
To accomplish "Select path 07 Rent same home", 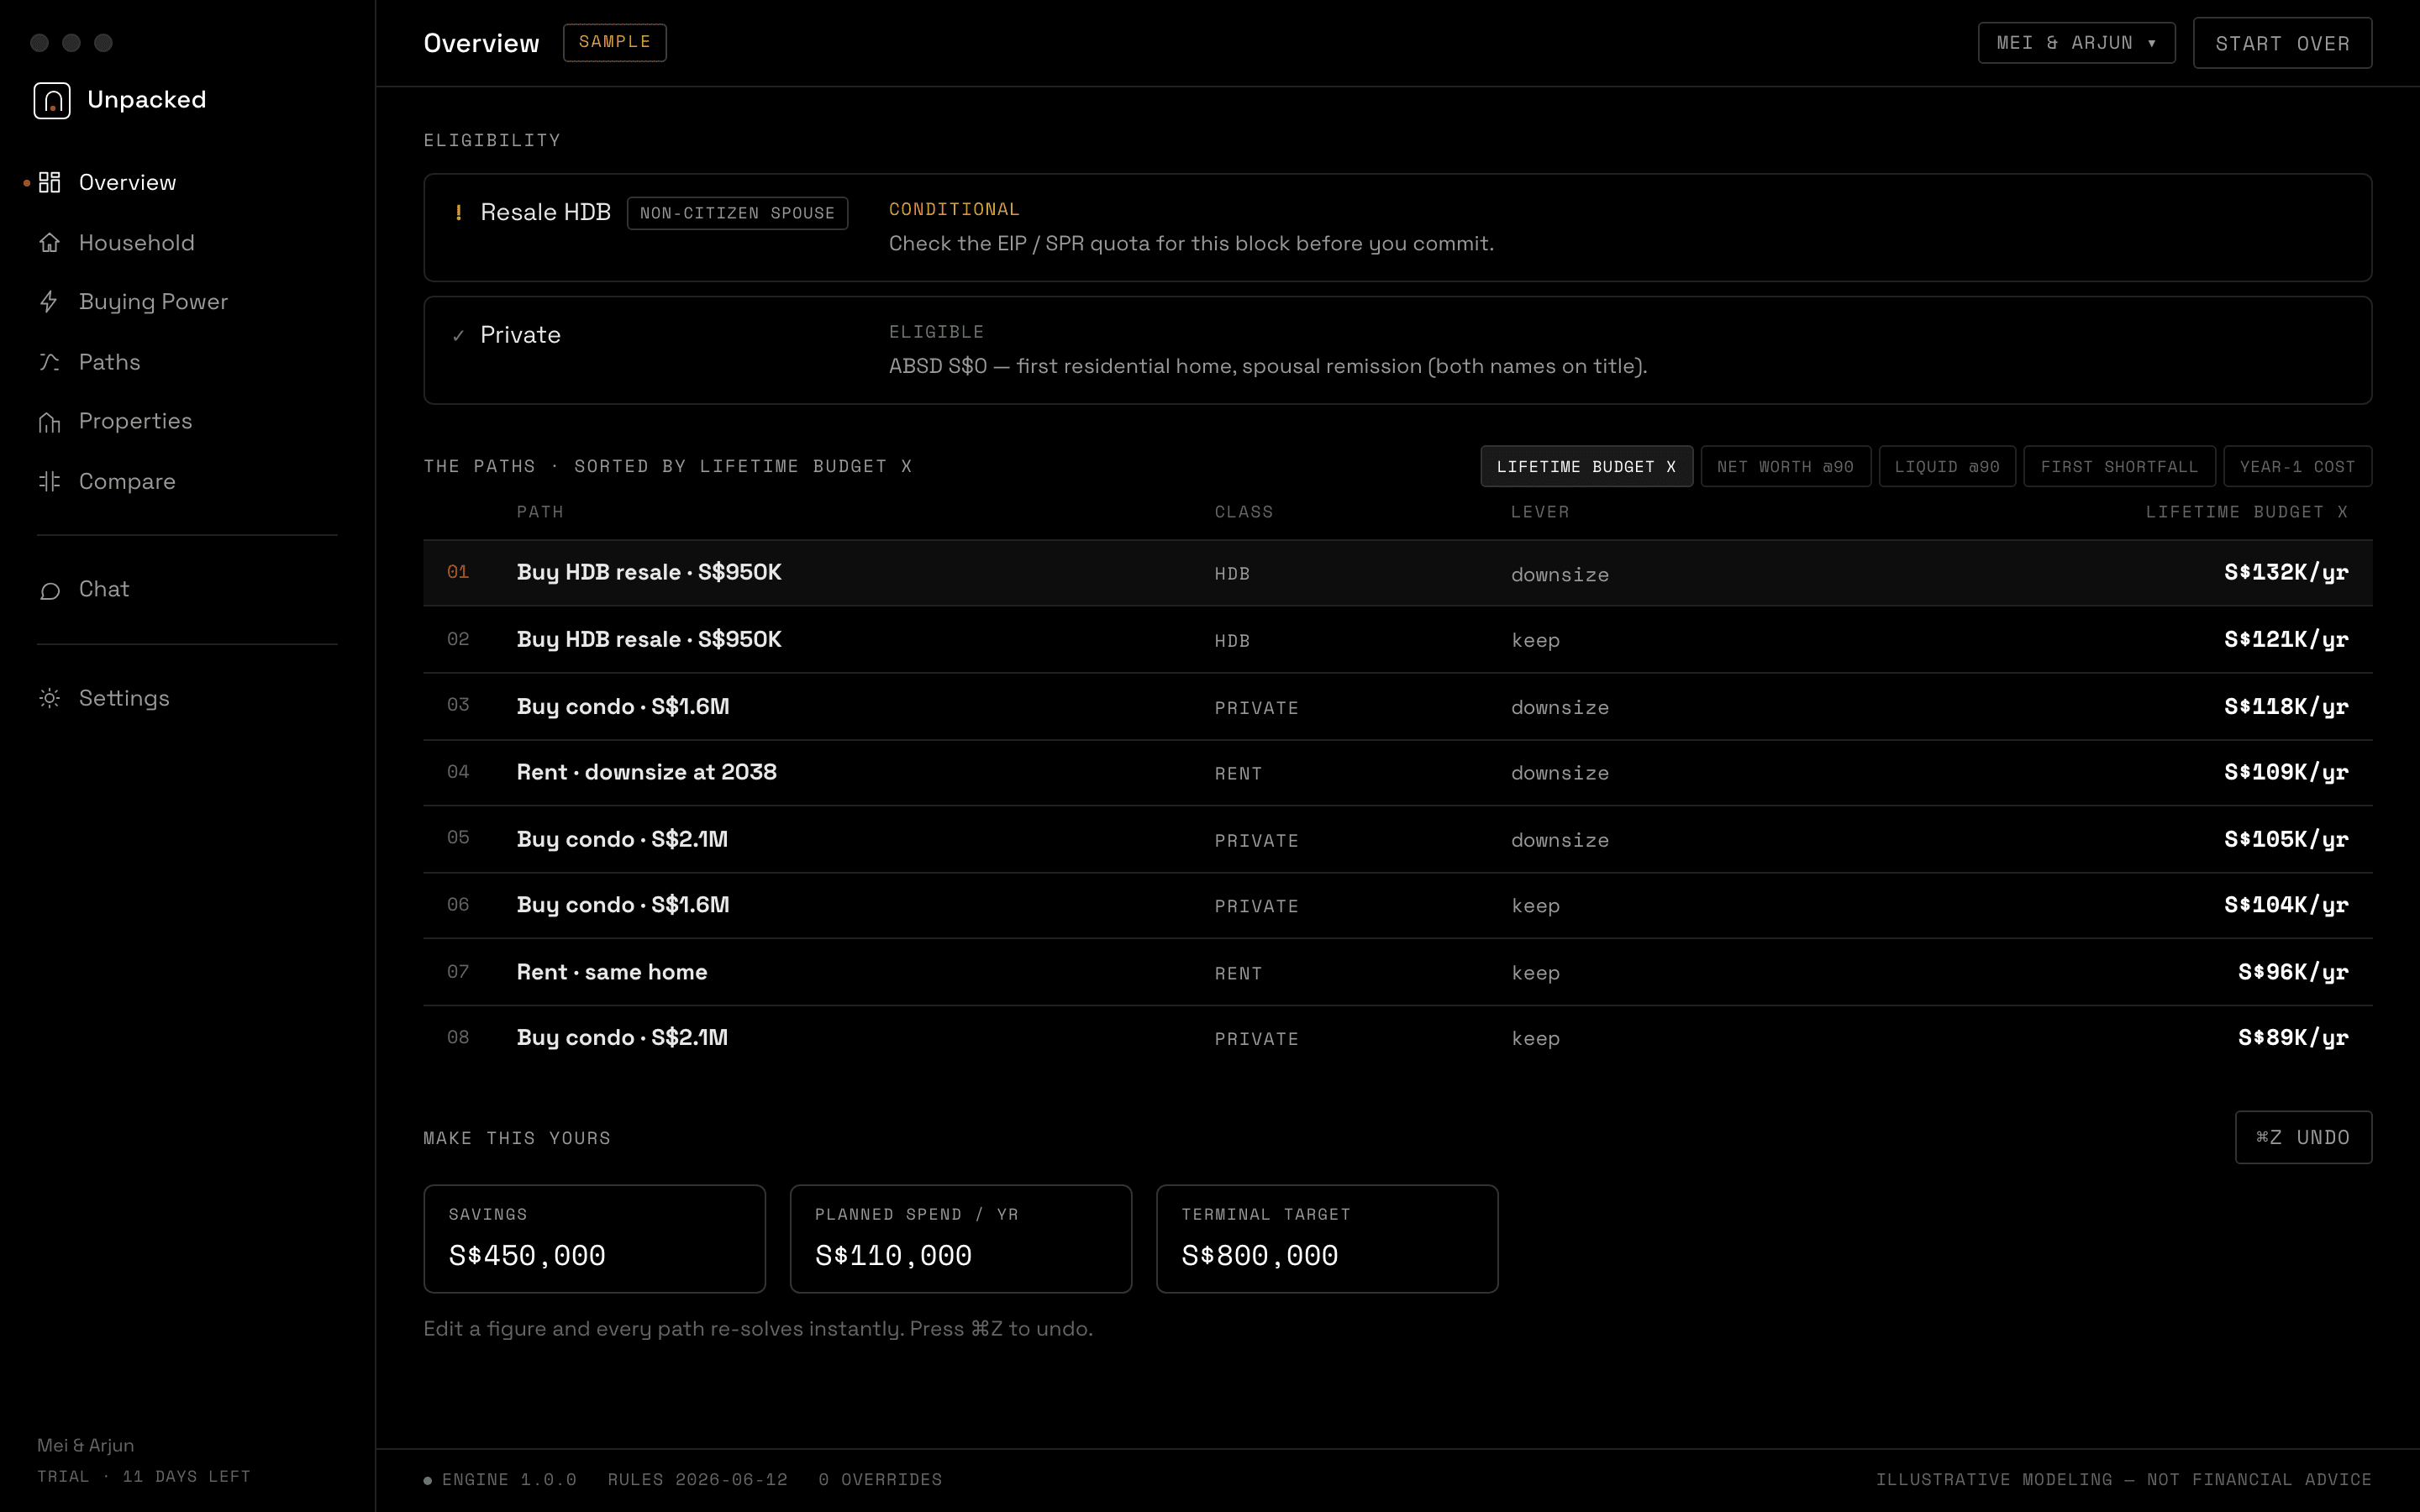I will click(x=1397, y=972).
